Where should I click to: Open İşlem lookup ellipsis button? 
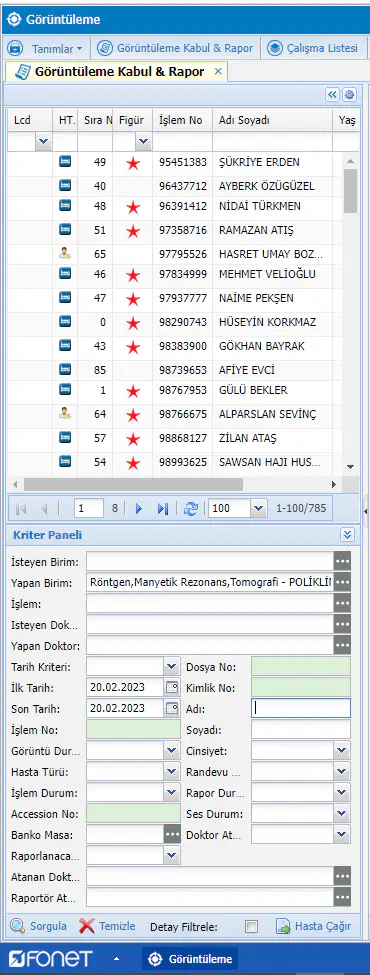pyautogui.click(x=342, y=603)
